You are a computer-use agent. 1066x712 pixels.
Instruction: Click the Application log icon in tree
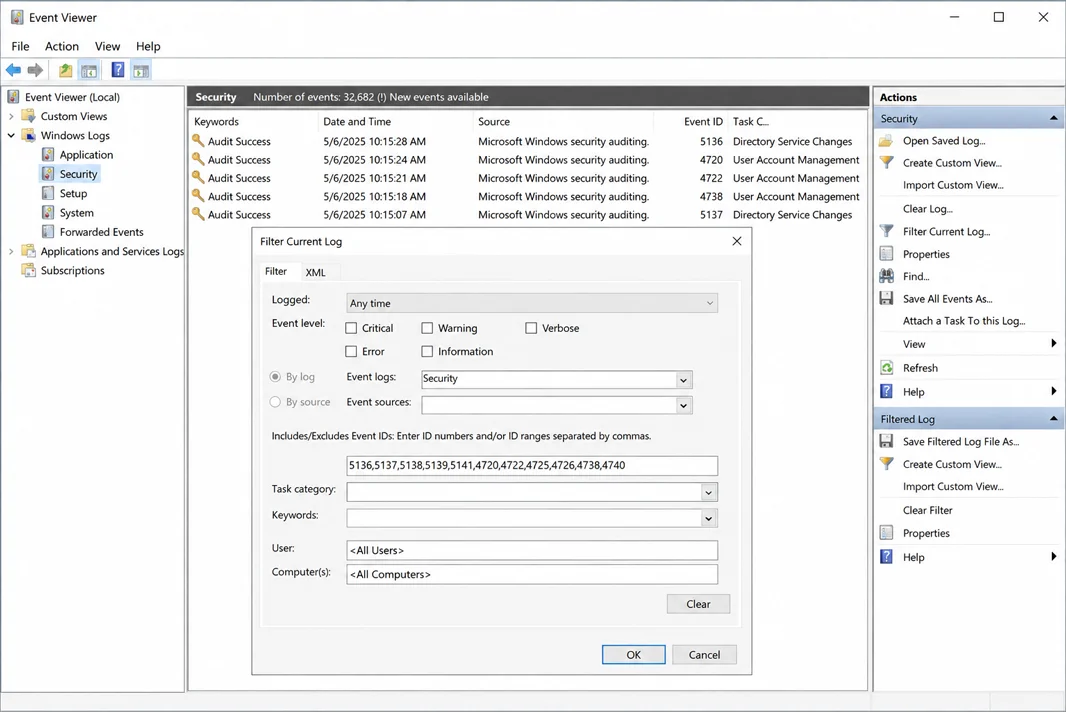point(48,154)
